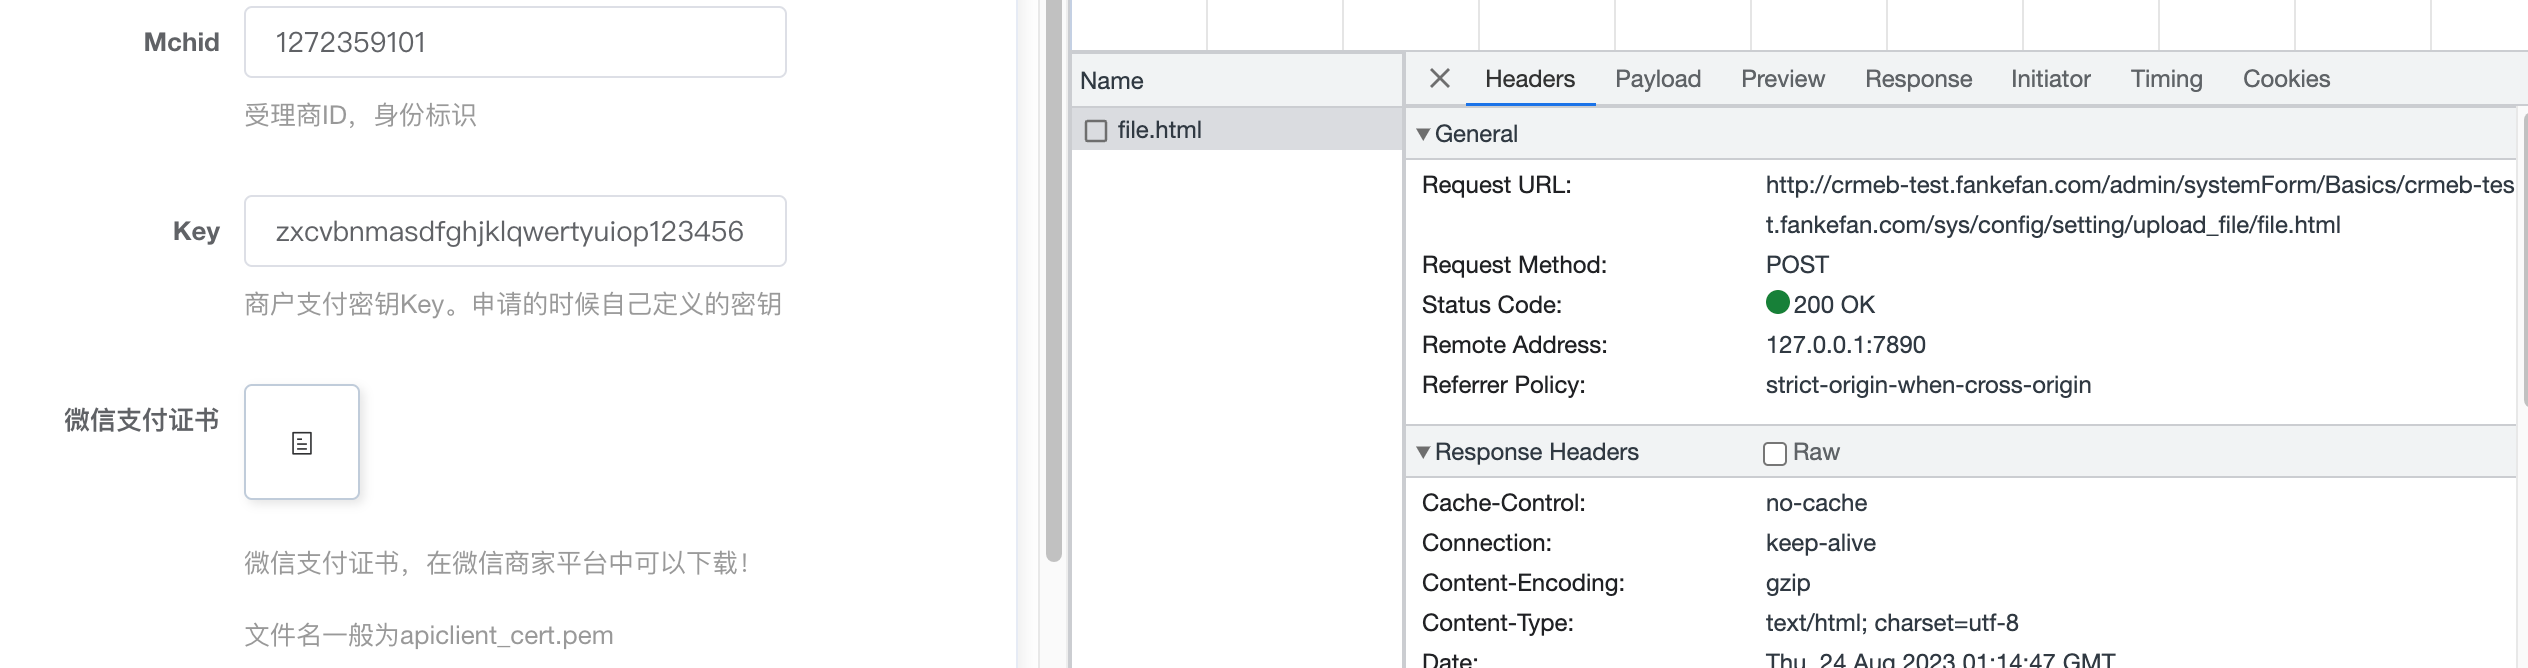The height and width of the screenshot is (668, 2528).
Task: Collapse the Response Headers section
Action: point(1423,452)
